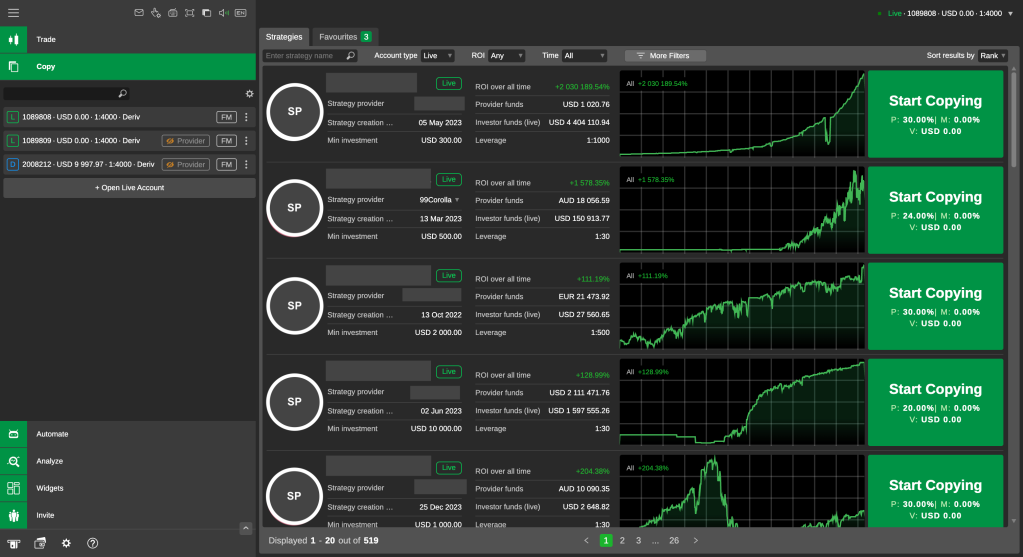Viewport: 1023px width, 557px height.
Task: Open options menu for account 1089808
Action: pos(246,117)
